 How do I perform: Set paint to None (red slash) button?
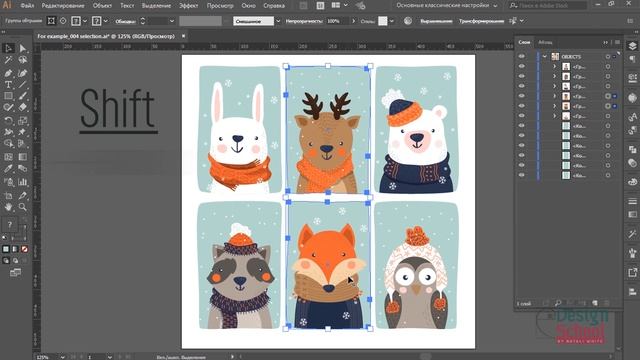tap(24, 249)
